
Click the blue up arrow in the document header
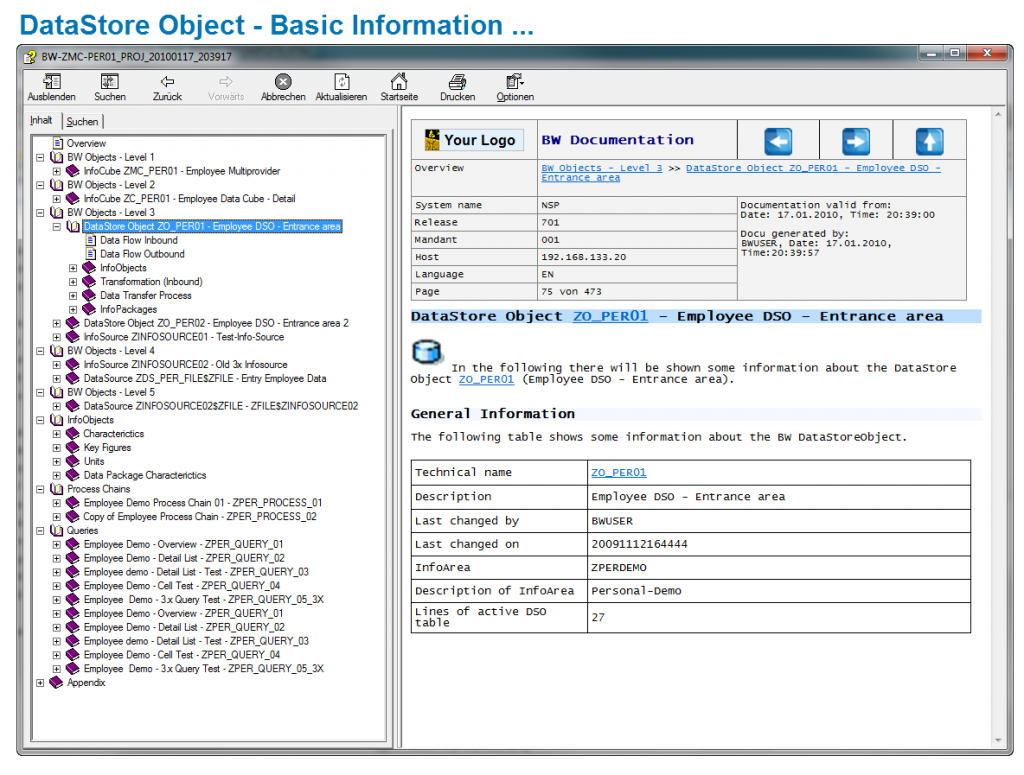pos(931,140)
